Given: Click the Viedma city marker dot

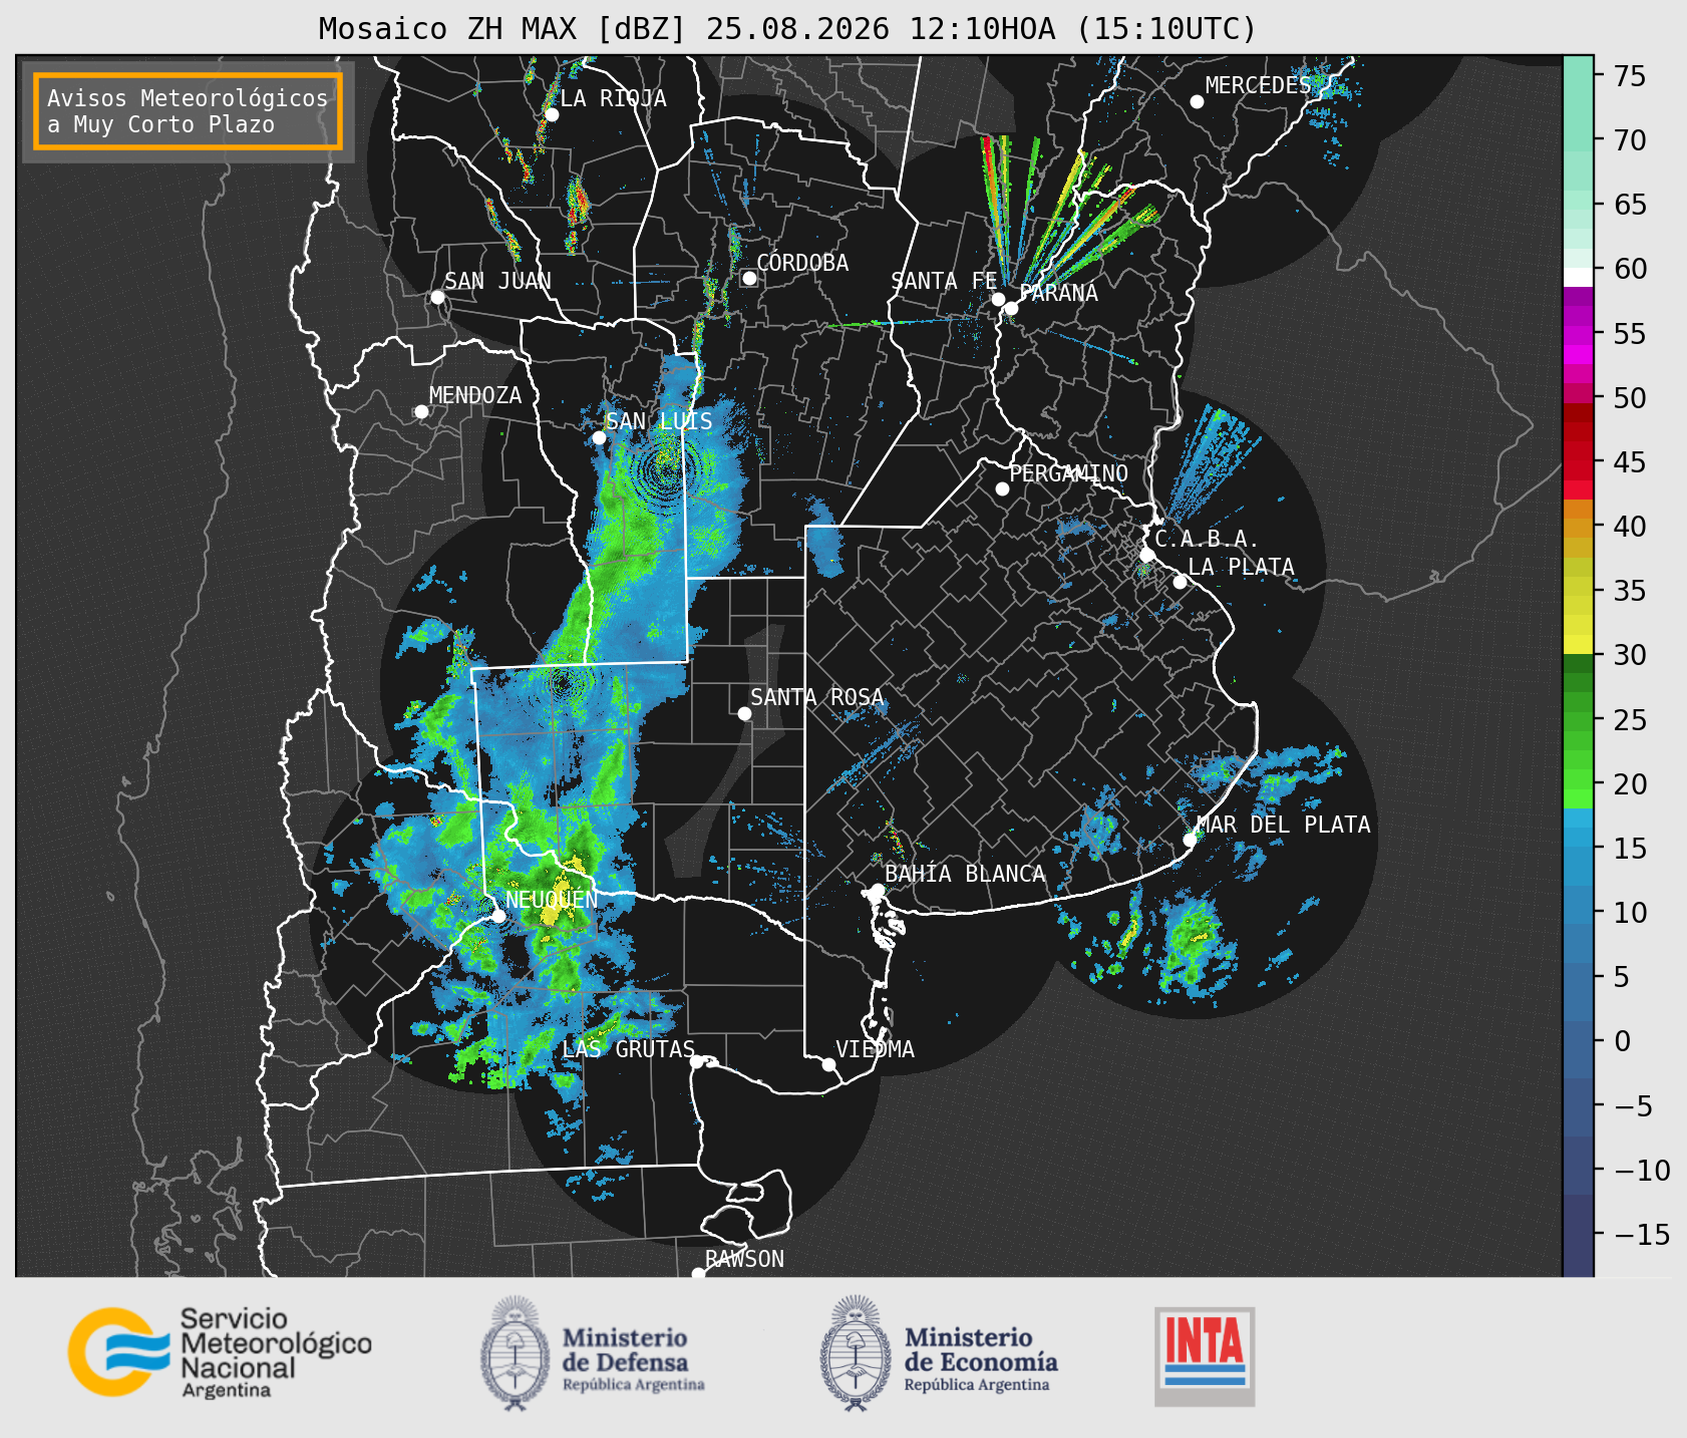Looking at the screenshot, I should [828, 1064].
